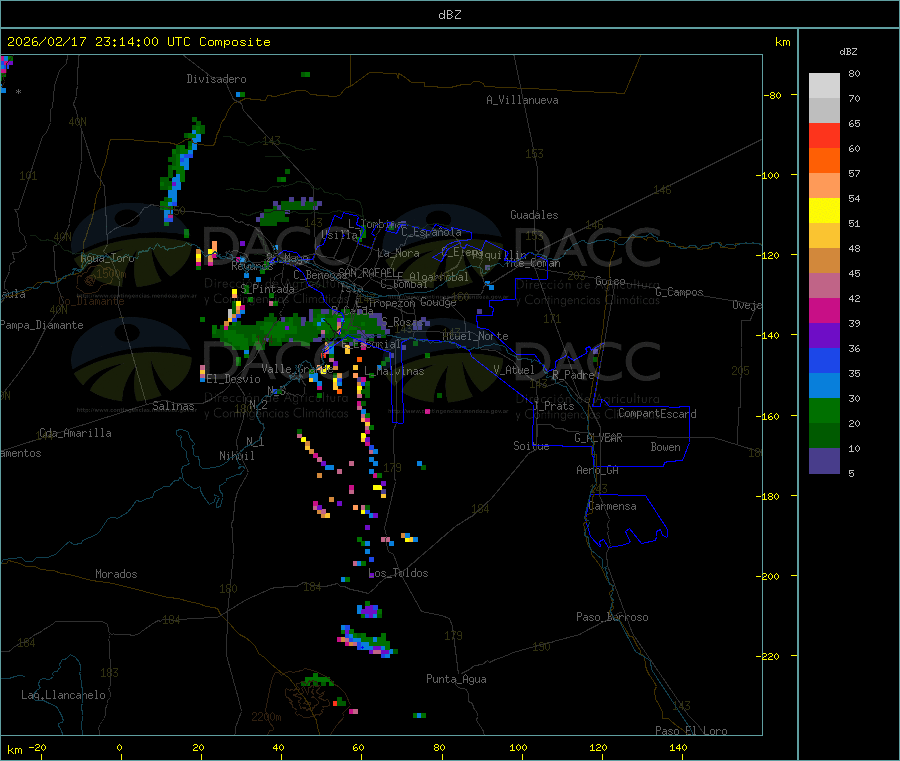
Task: Click the Divisadero location label
Action: [x=216, y=79]
